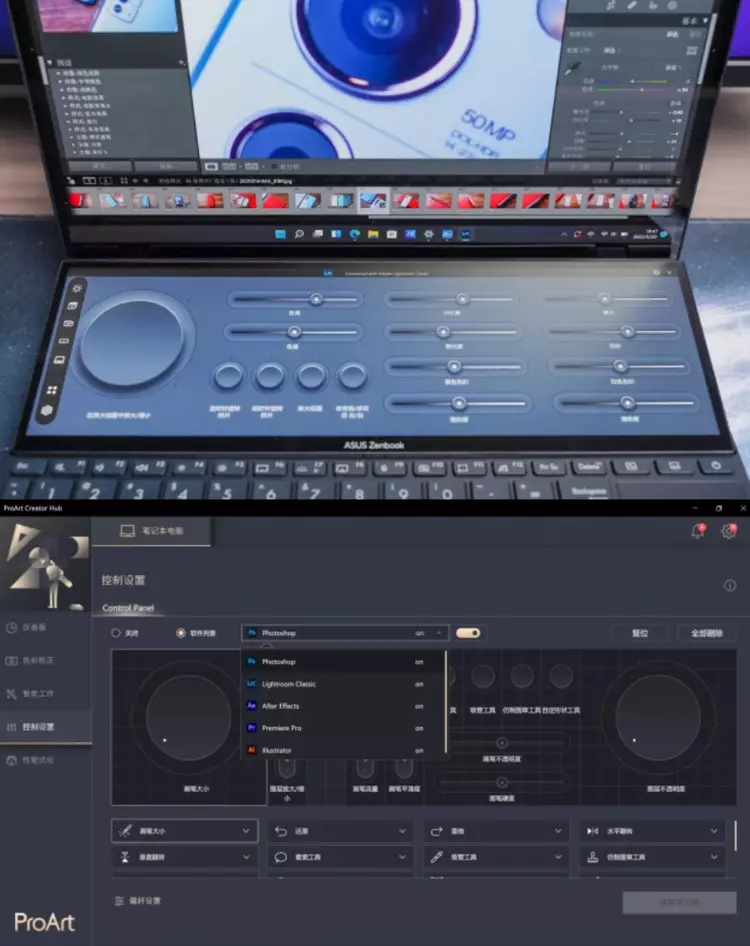Open File Explorer from laptop taskbar
750x946 pixels.
[373, 234]
